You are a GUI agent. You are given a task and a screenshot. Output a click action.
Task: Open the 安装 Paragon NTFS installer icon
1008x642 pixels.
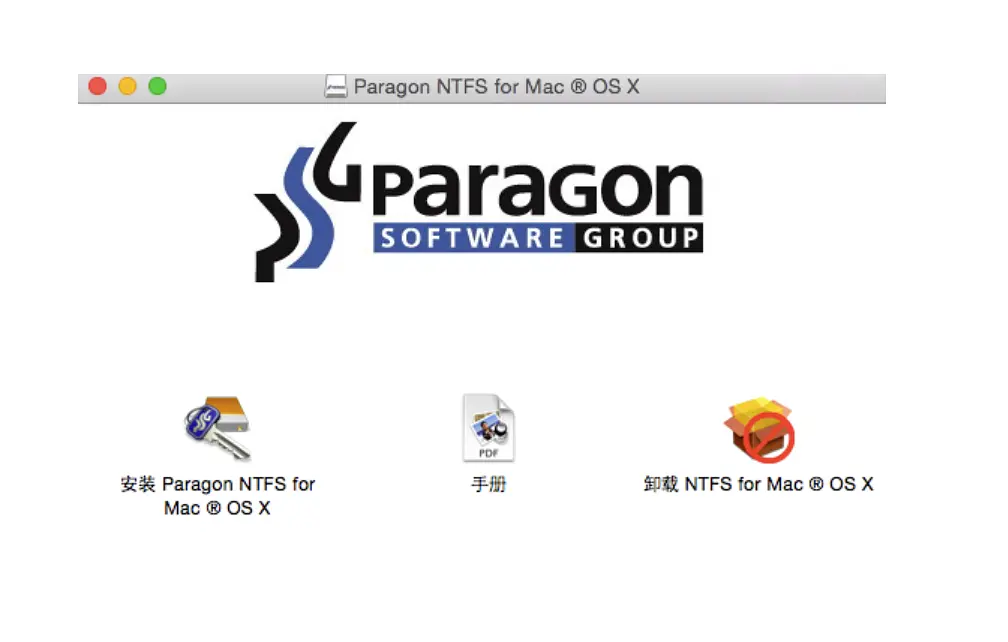(217, 428)
